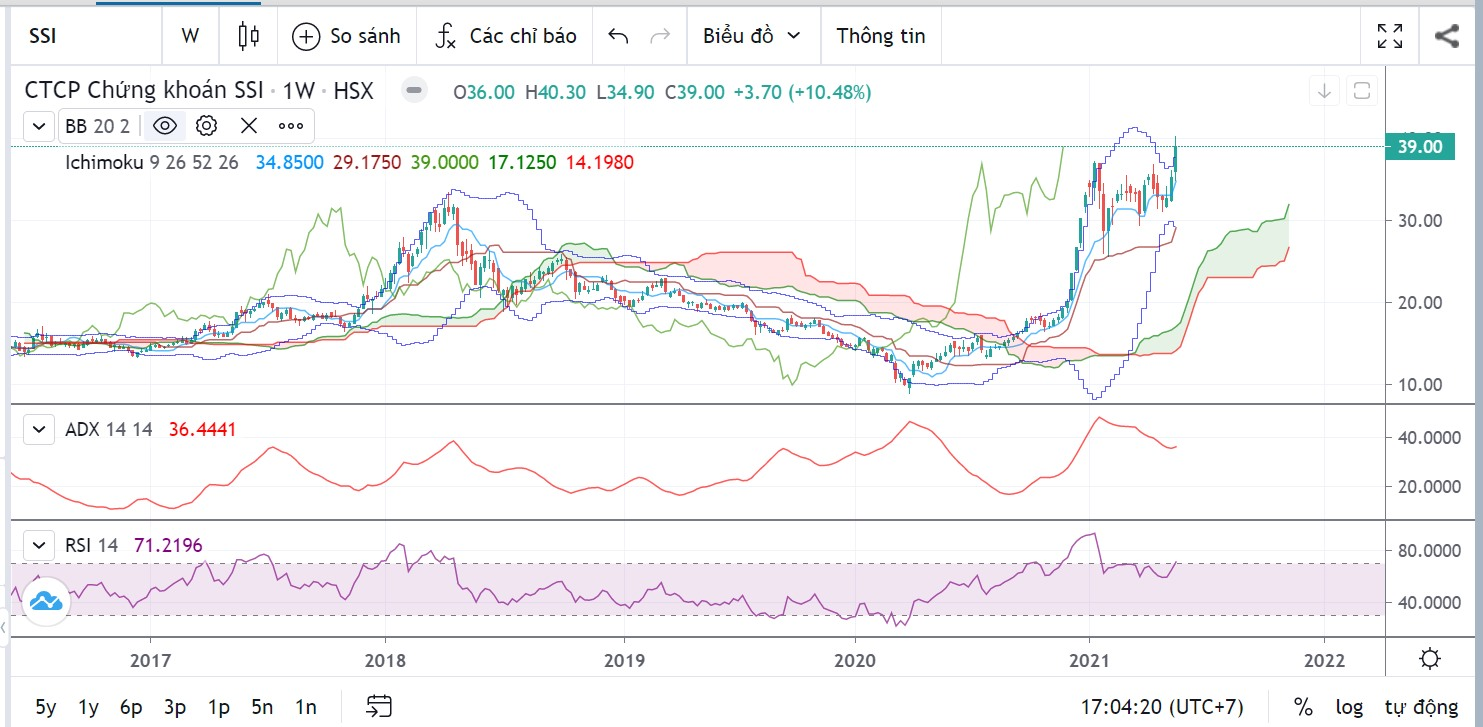Toggle BB indicator visibility eye
The width and height of the screenshot is (1483, 727).
[x=165, y=126]
